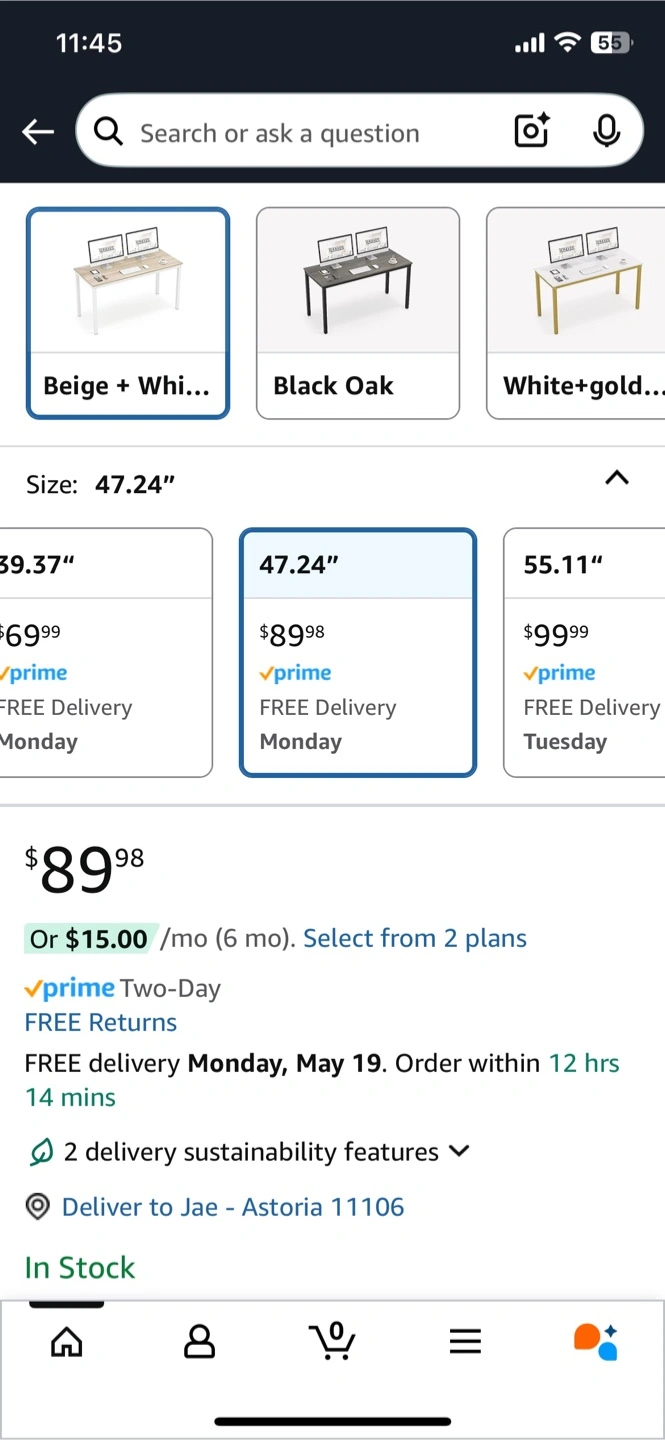Select the 39.37" size option
The width and height of the screenshot is (665, 1440).
104,653
